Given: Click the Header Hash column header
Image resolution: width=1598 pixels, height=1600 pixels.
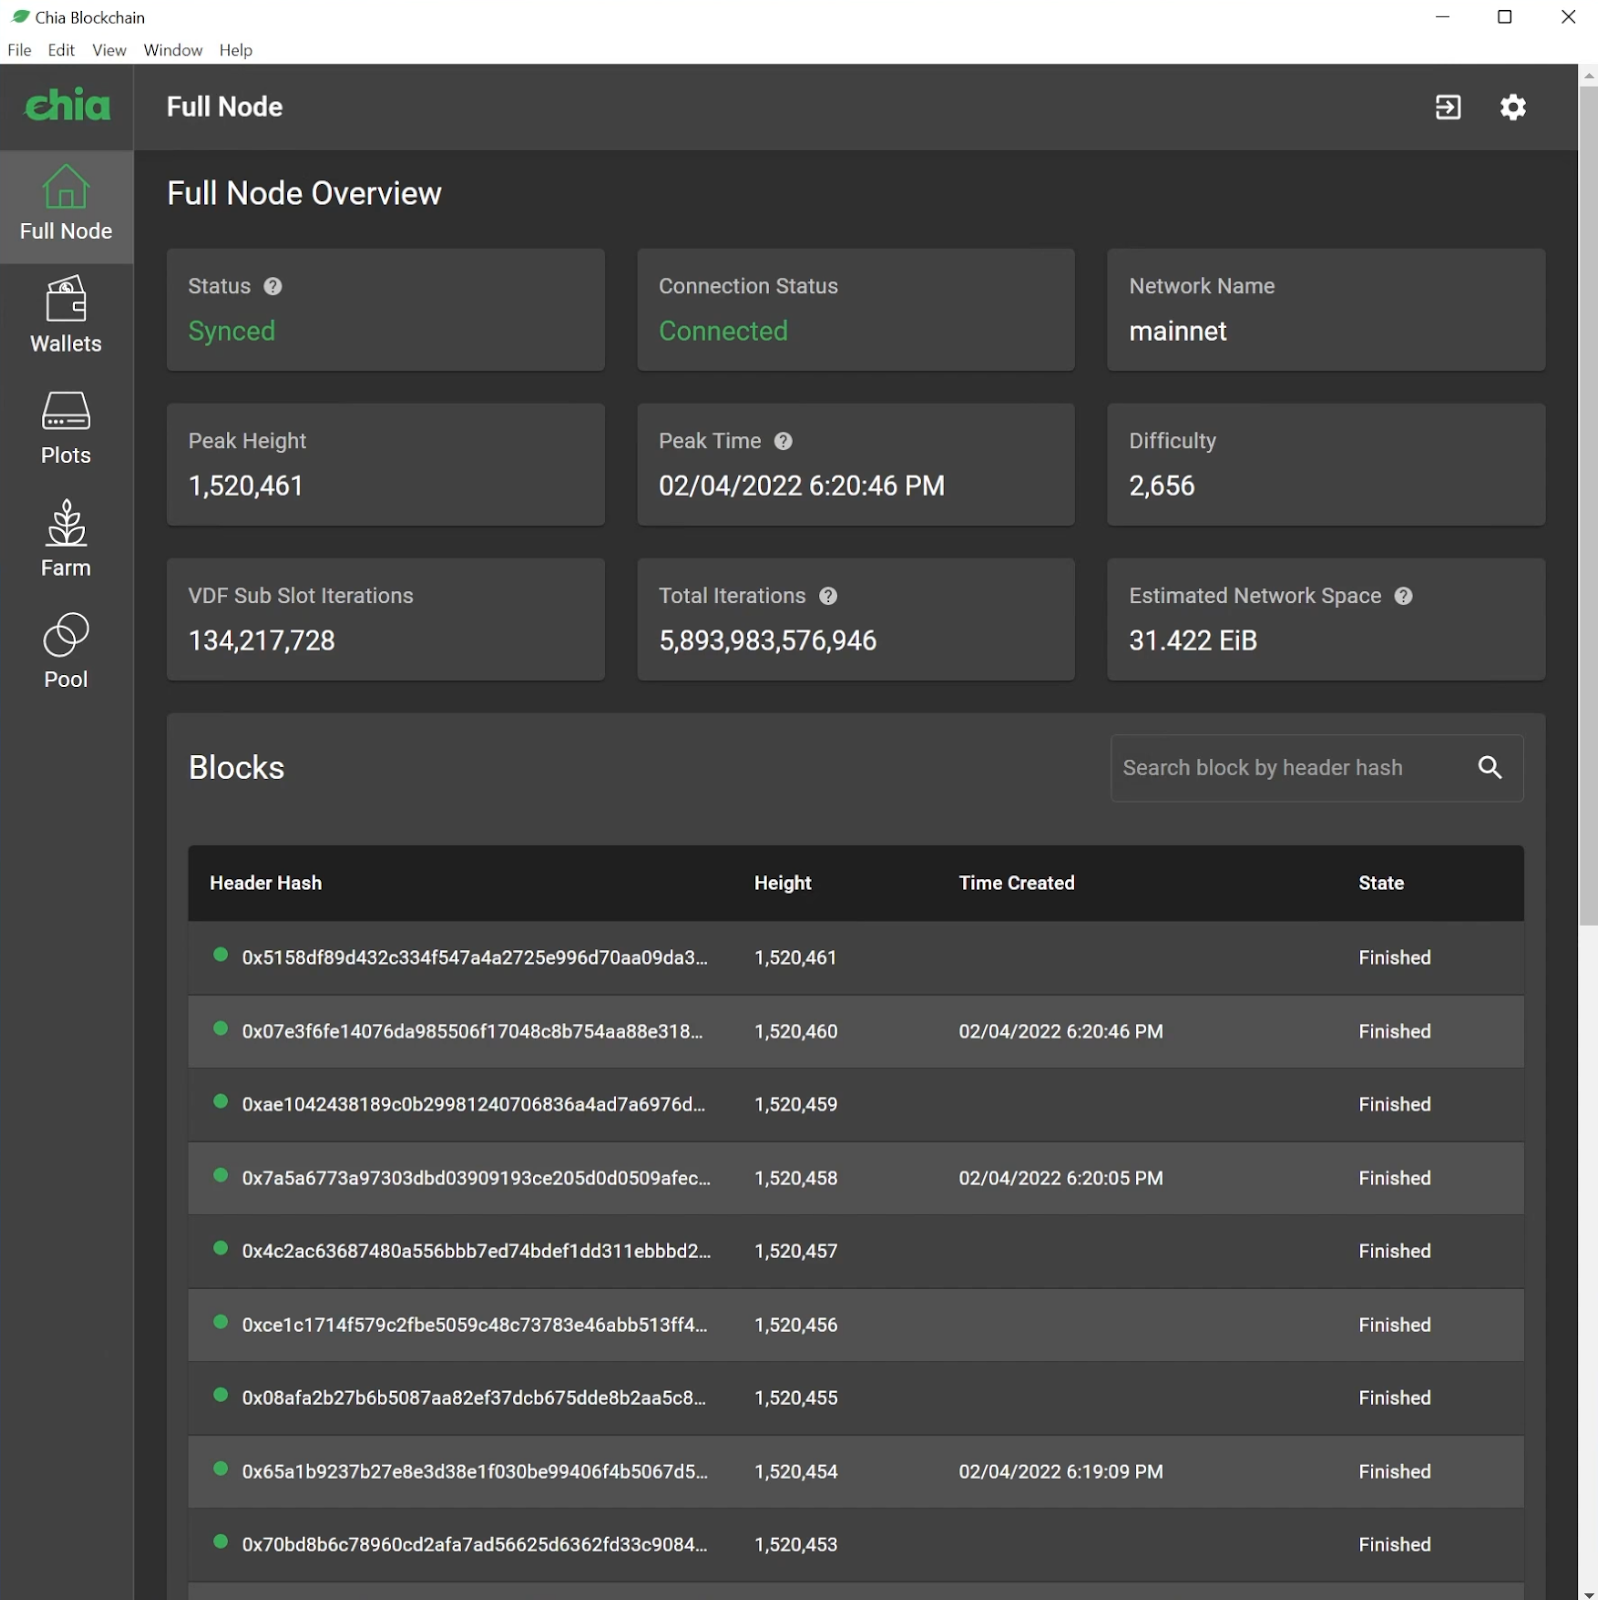Looking at the screenshot, I should [266, 883].
